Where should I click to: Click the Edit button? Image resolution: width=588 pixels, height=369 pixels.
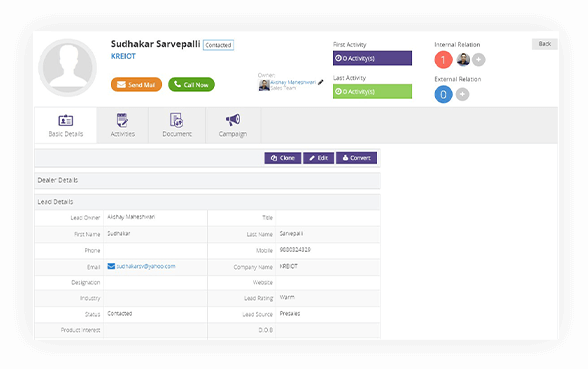pos(318,158)
